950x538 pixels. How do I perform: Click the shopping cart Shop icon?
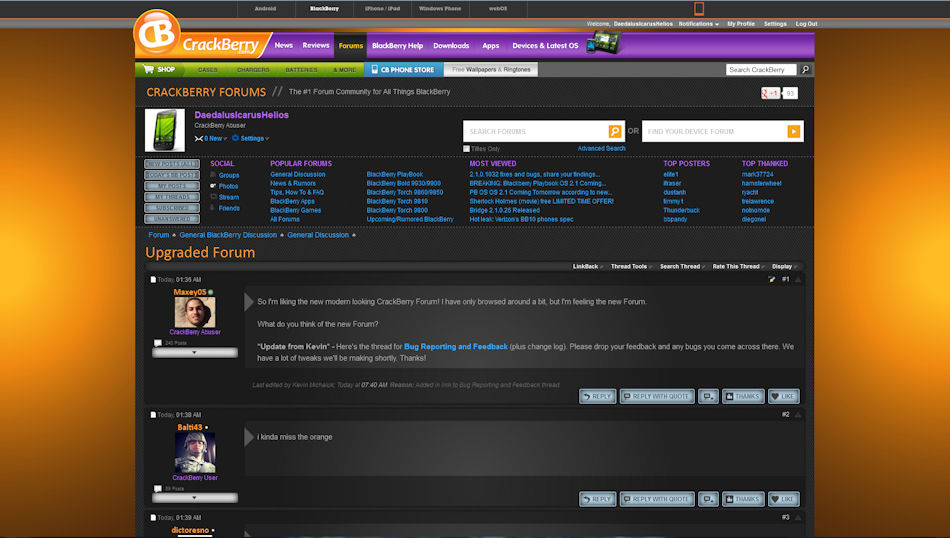pos(148,69)
